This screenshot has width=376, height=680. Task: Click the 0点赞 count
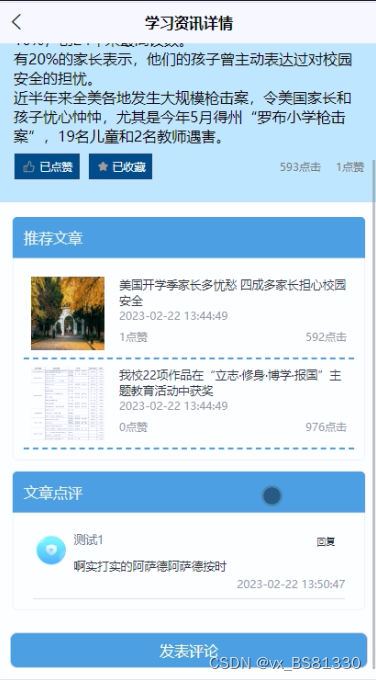point(134,427)
